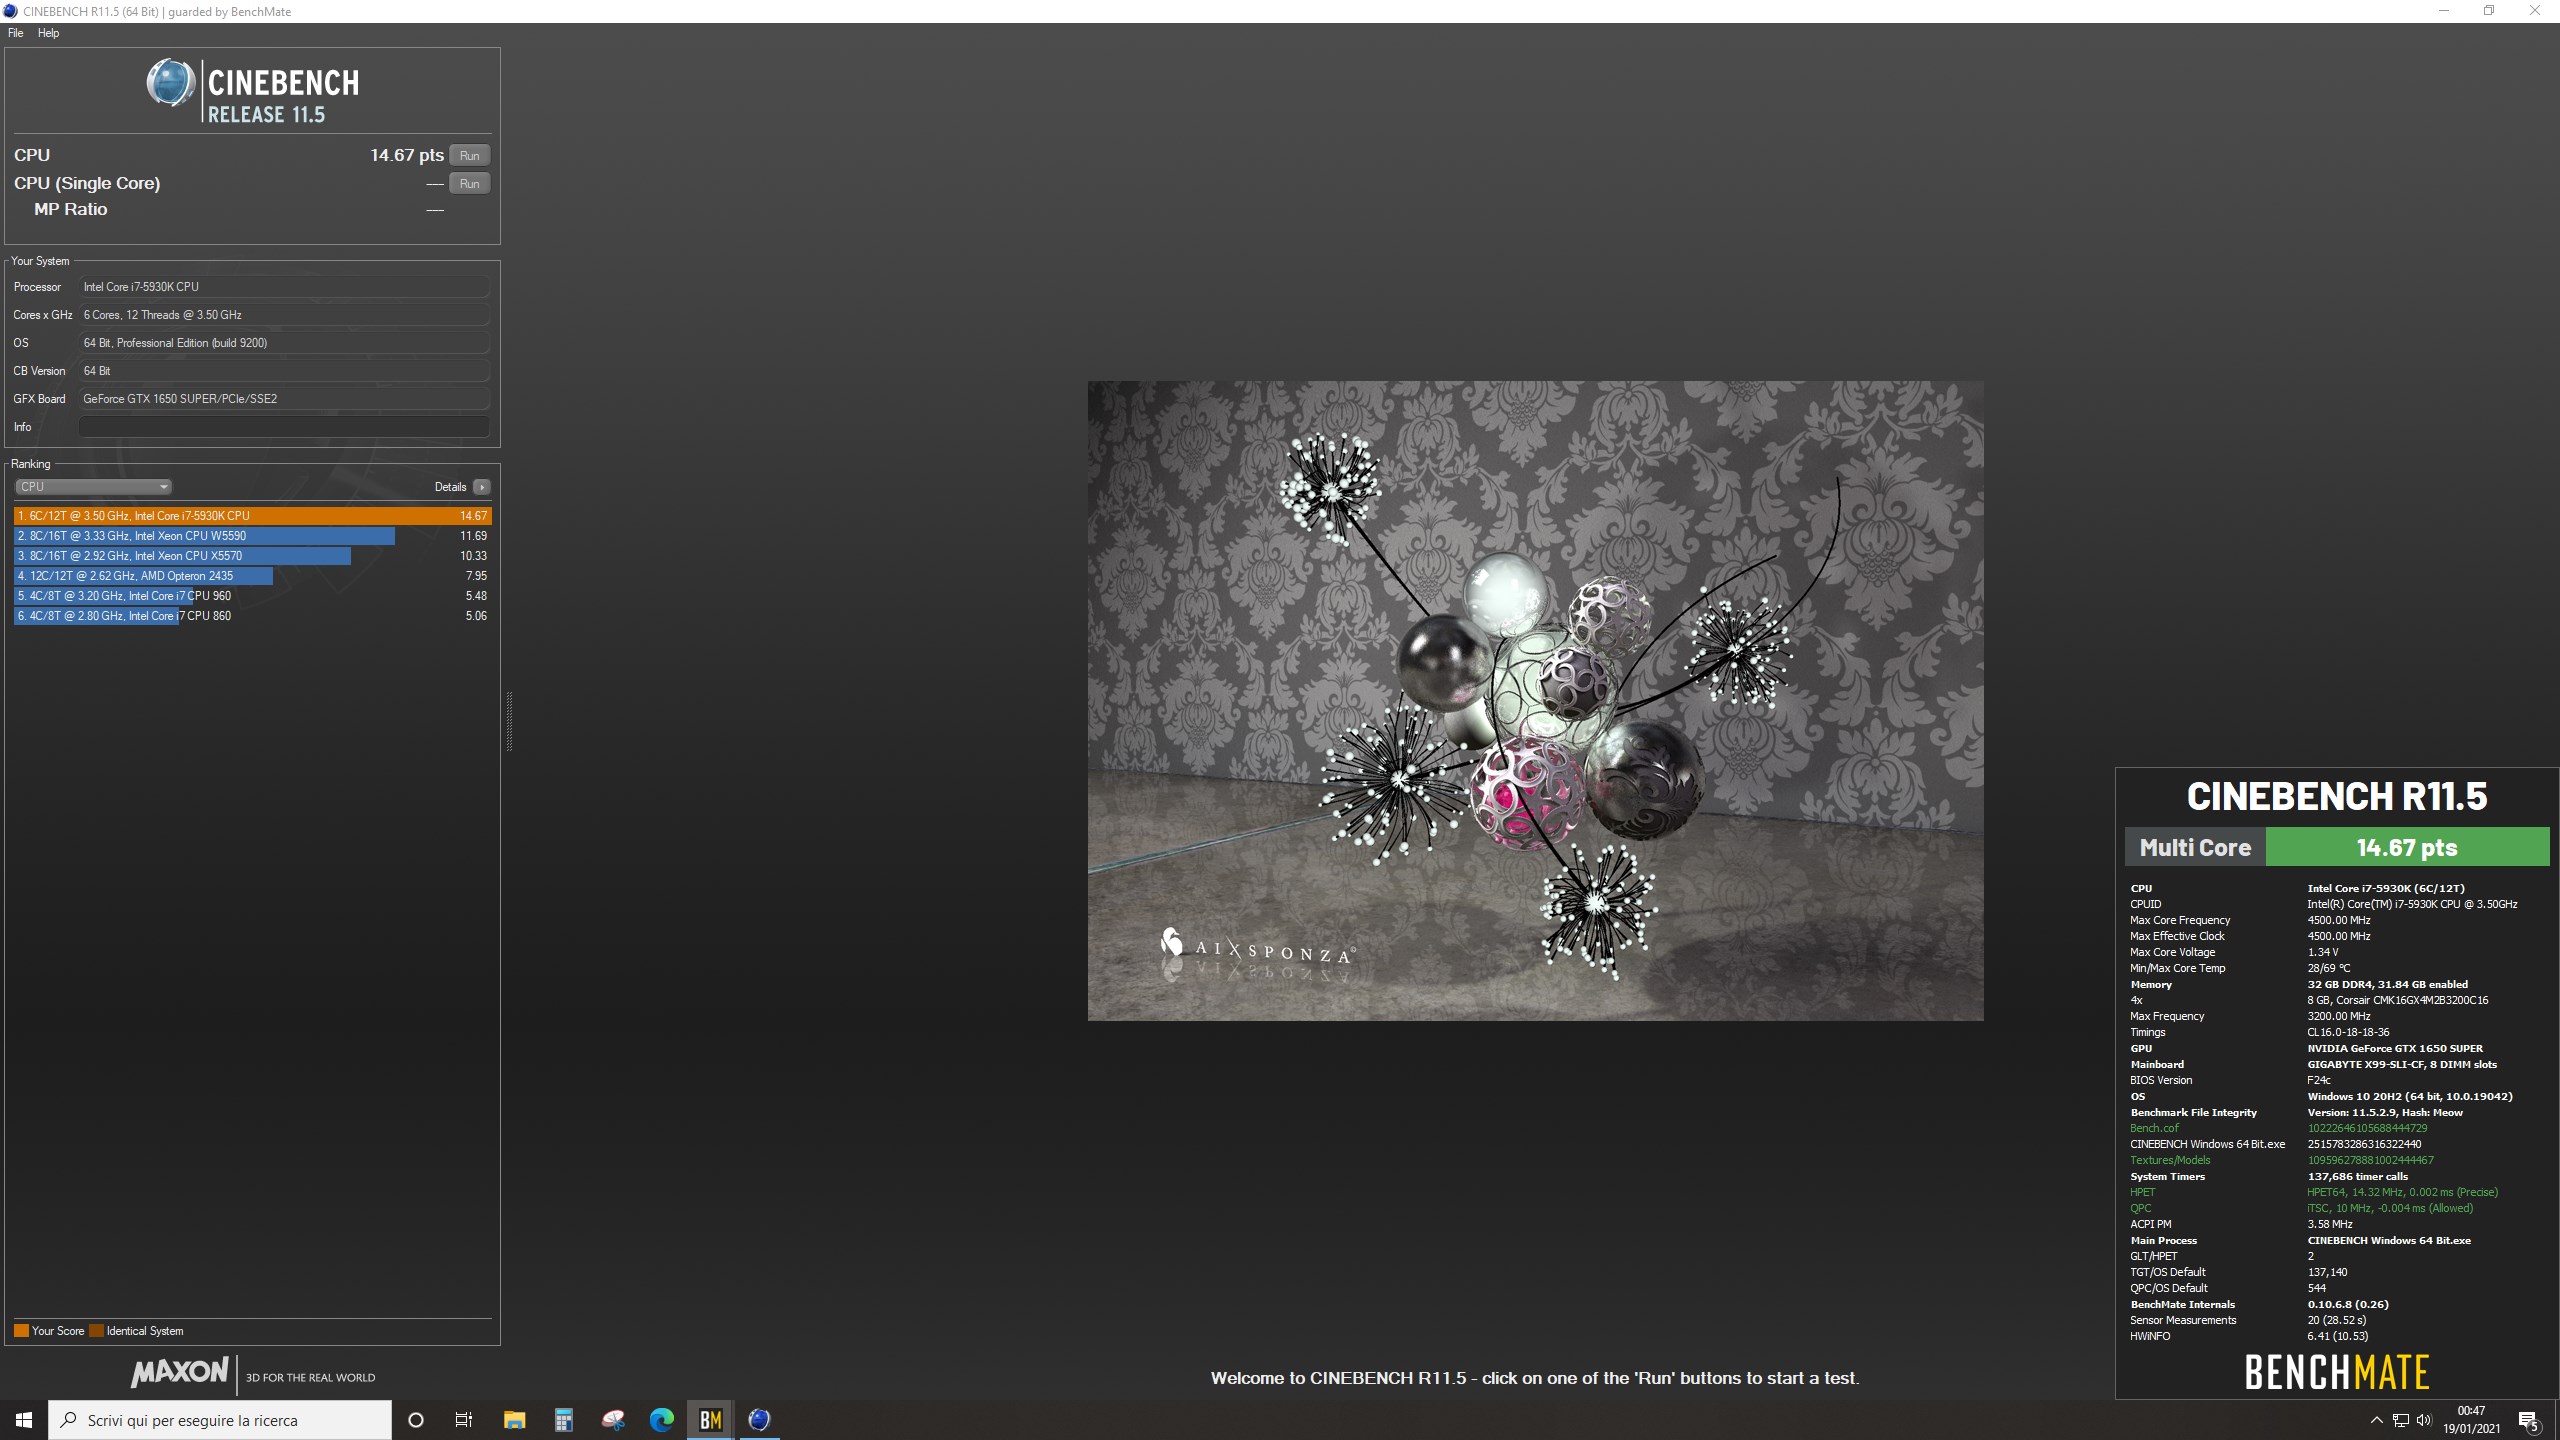Open Task View on taskbar
Viewport: 2560px width, 1440px height.
coord(464,1420)
